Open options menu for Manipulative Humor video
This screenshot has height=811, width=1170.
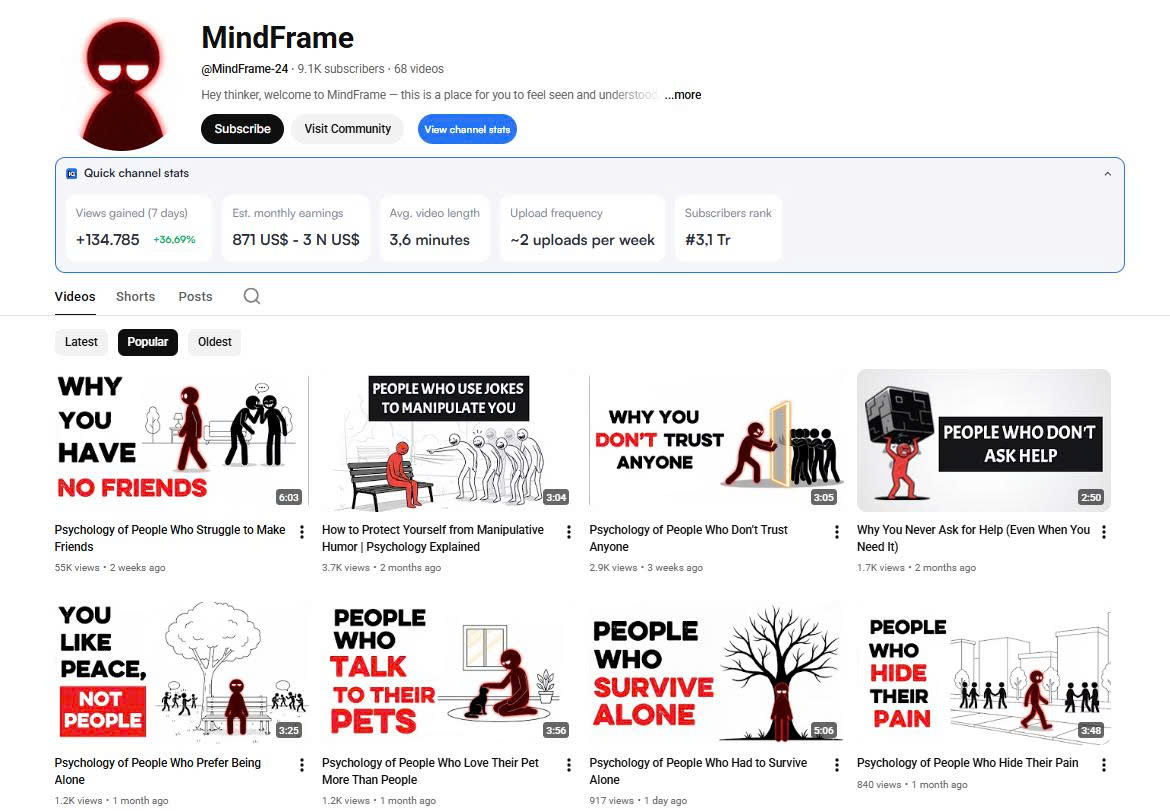tap(569, 531)
